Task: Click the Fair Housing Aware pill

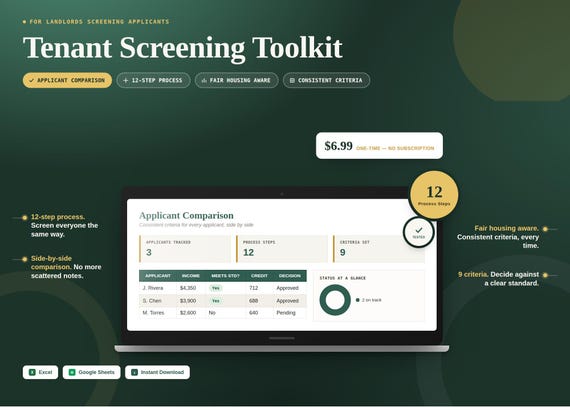Action: coord(236,80)
